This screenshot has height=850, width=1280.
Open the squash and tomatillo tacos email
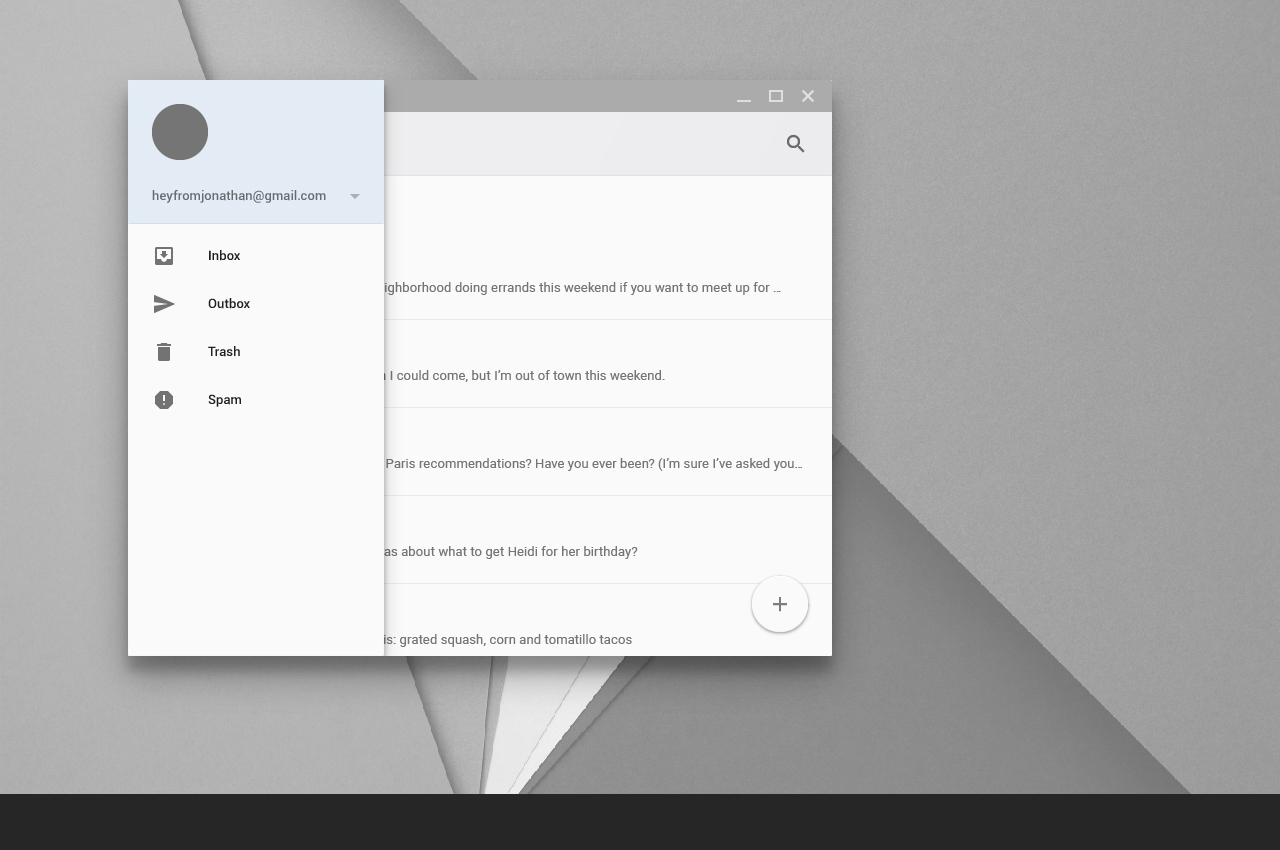point(508,639)
